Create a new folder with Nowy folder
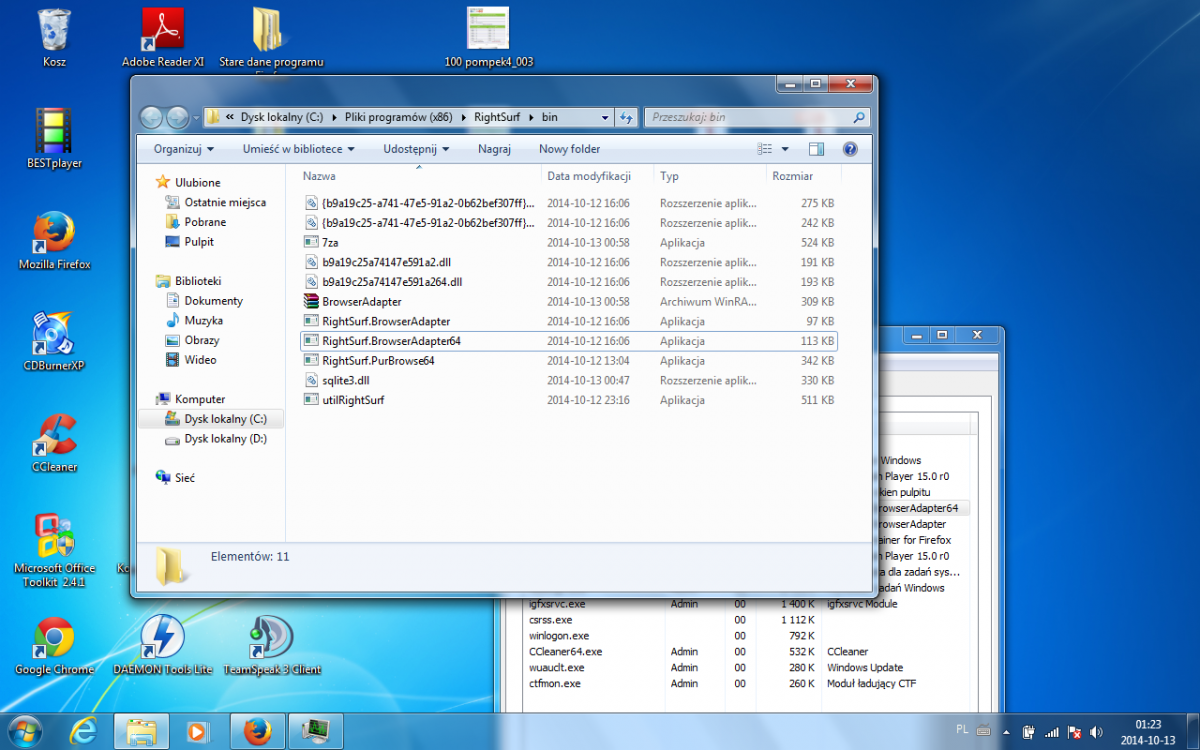The width and height of the screenshot is (1200, 750). [569, 149]
